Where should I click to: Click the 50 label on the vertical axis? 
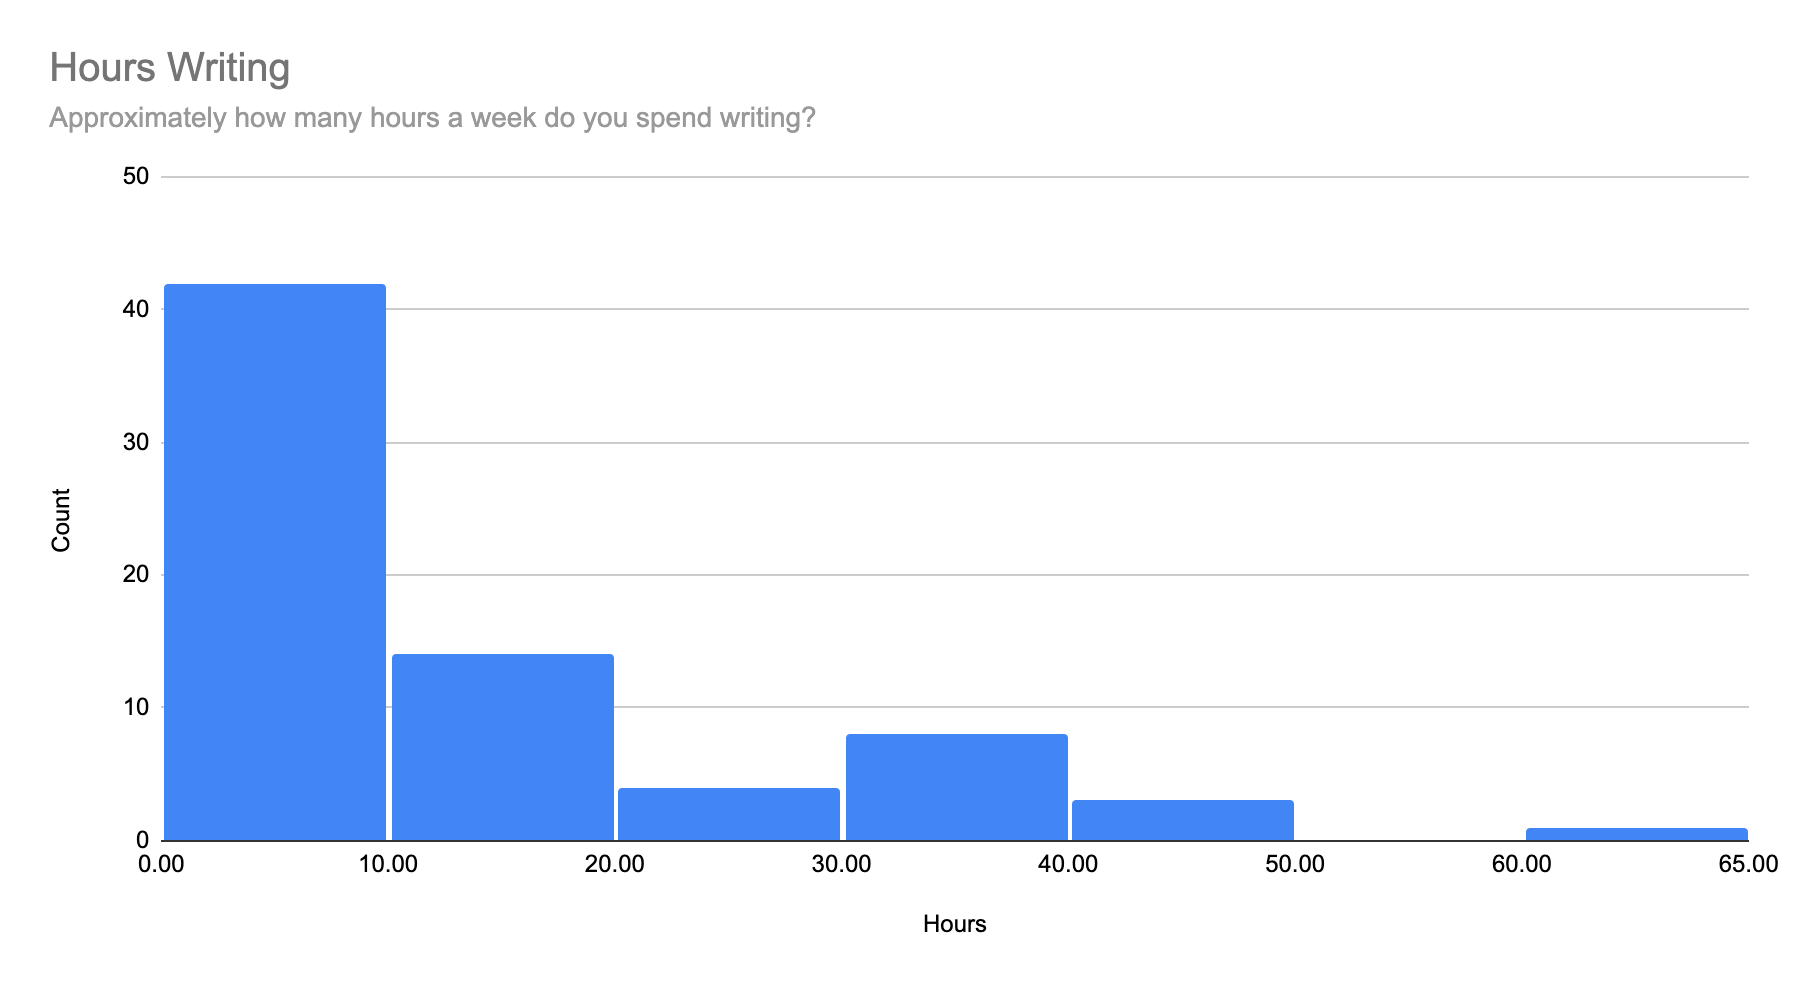point(135,177)
